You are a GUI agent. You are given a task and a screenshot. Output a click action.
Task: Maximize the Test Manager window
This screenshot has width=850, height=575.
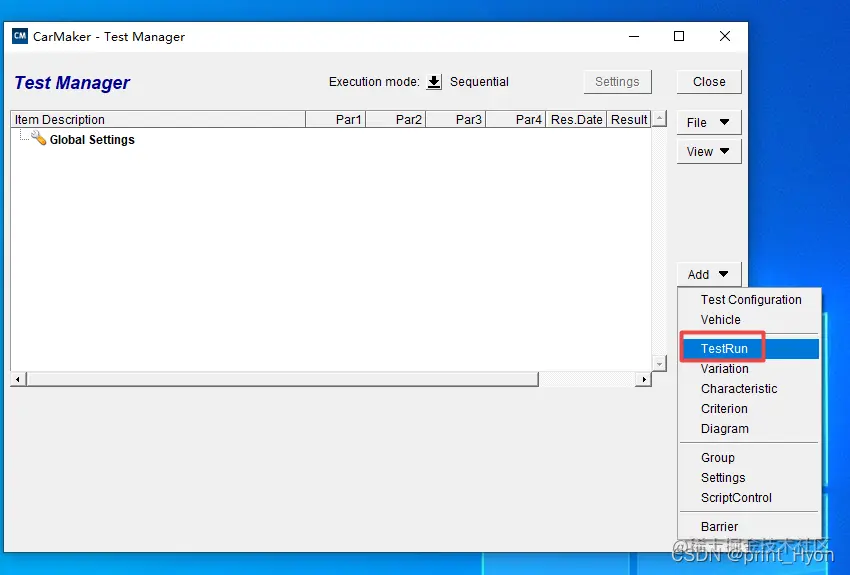(x=679, y=36)
